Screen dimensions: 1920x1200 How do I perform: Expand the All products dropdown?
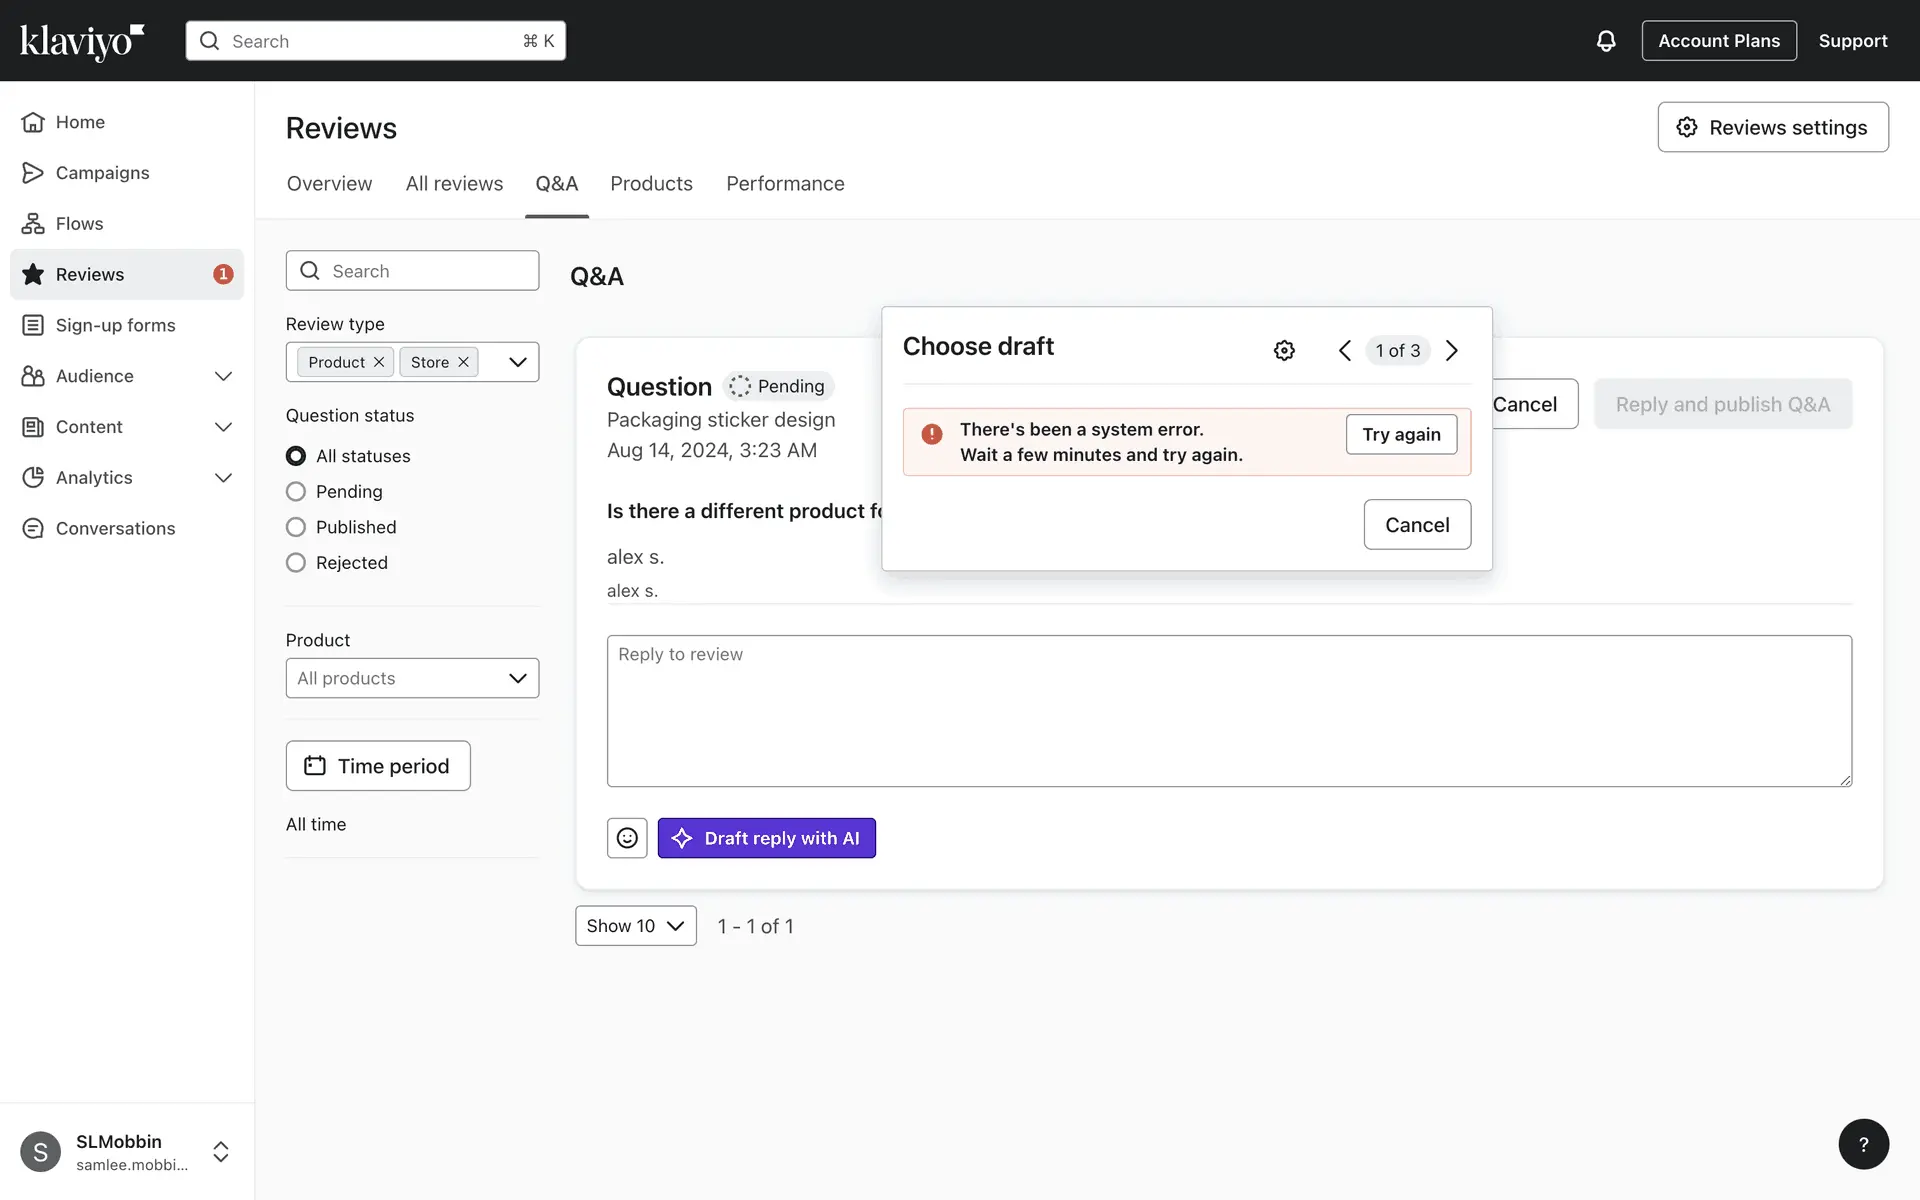pyautogui.click(x=412, y=678)
